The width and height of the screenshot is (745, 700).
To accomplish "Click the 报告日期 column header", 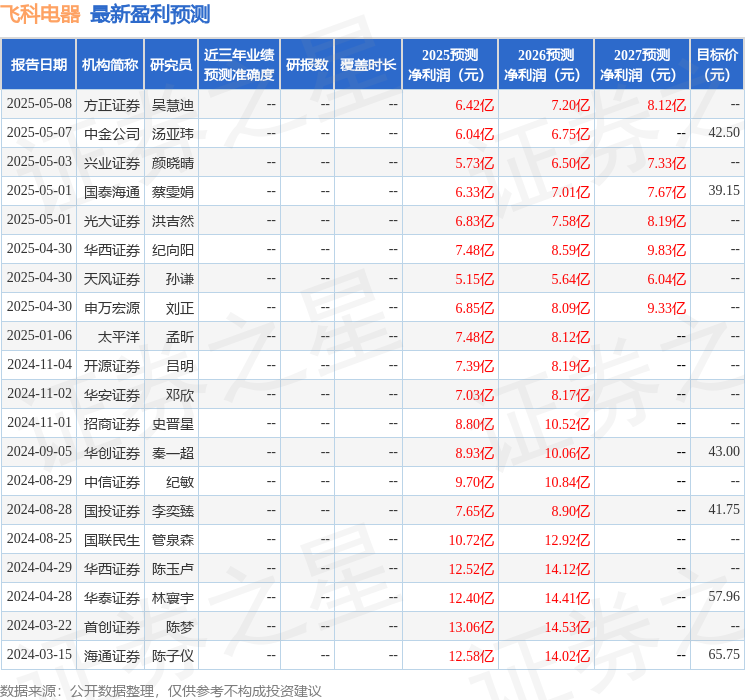I will pos(38,65).
